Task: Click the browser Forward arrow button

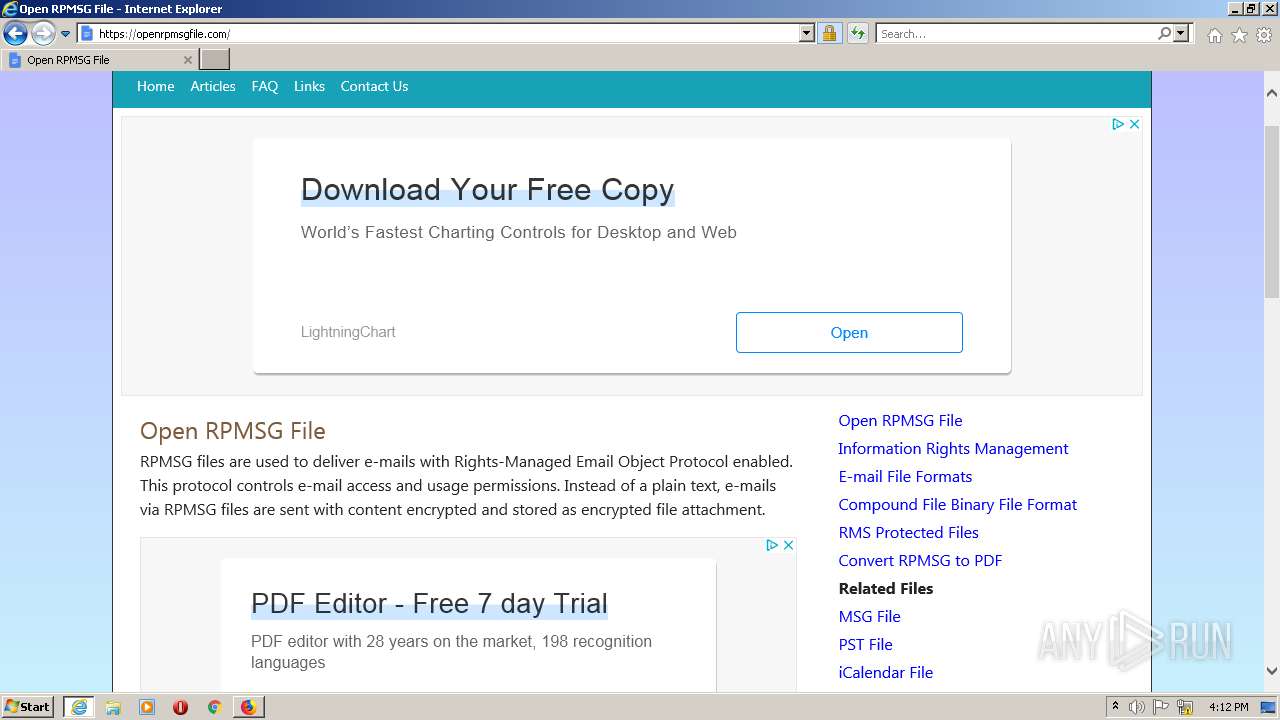Action: 42,33
